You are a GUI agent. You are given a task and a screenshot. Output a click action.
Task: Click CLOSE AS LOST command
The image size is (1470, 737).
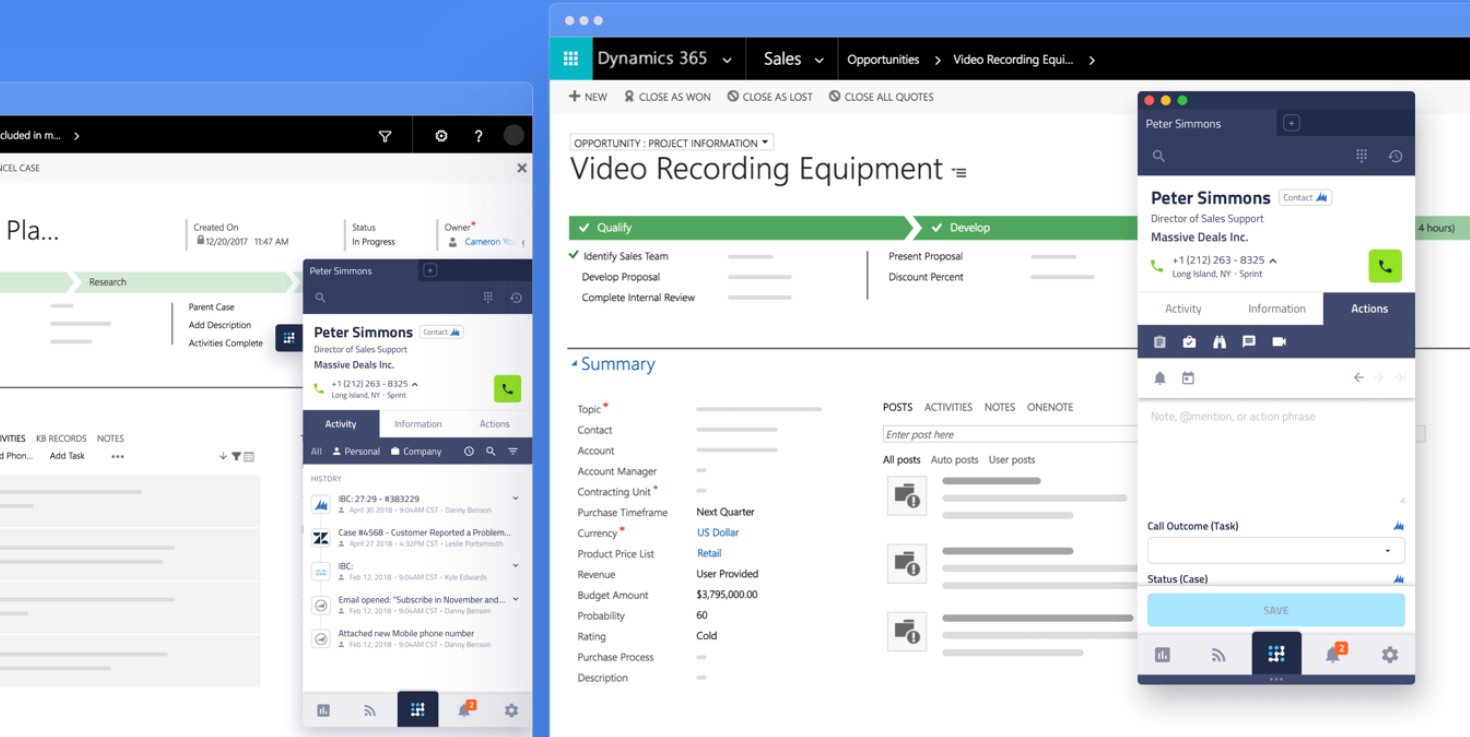[770, 97]
